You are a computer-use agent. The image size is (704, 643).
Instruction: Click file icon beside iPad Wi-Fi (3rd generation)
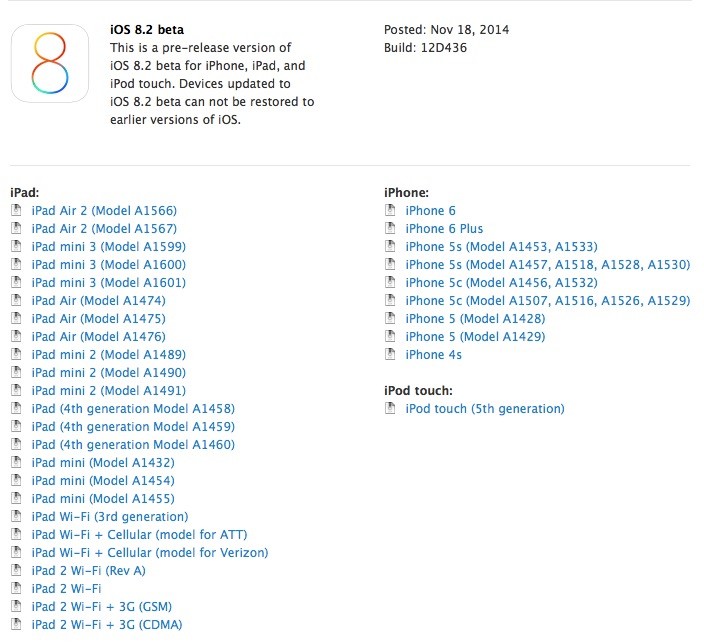(x=16, y=516)
